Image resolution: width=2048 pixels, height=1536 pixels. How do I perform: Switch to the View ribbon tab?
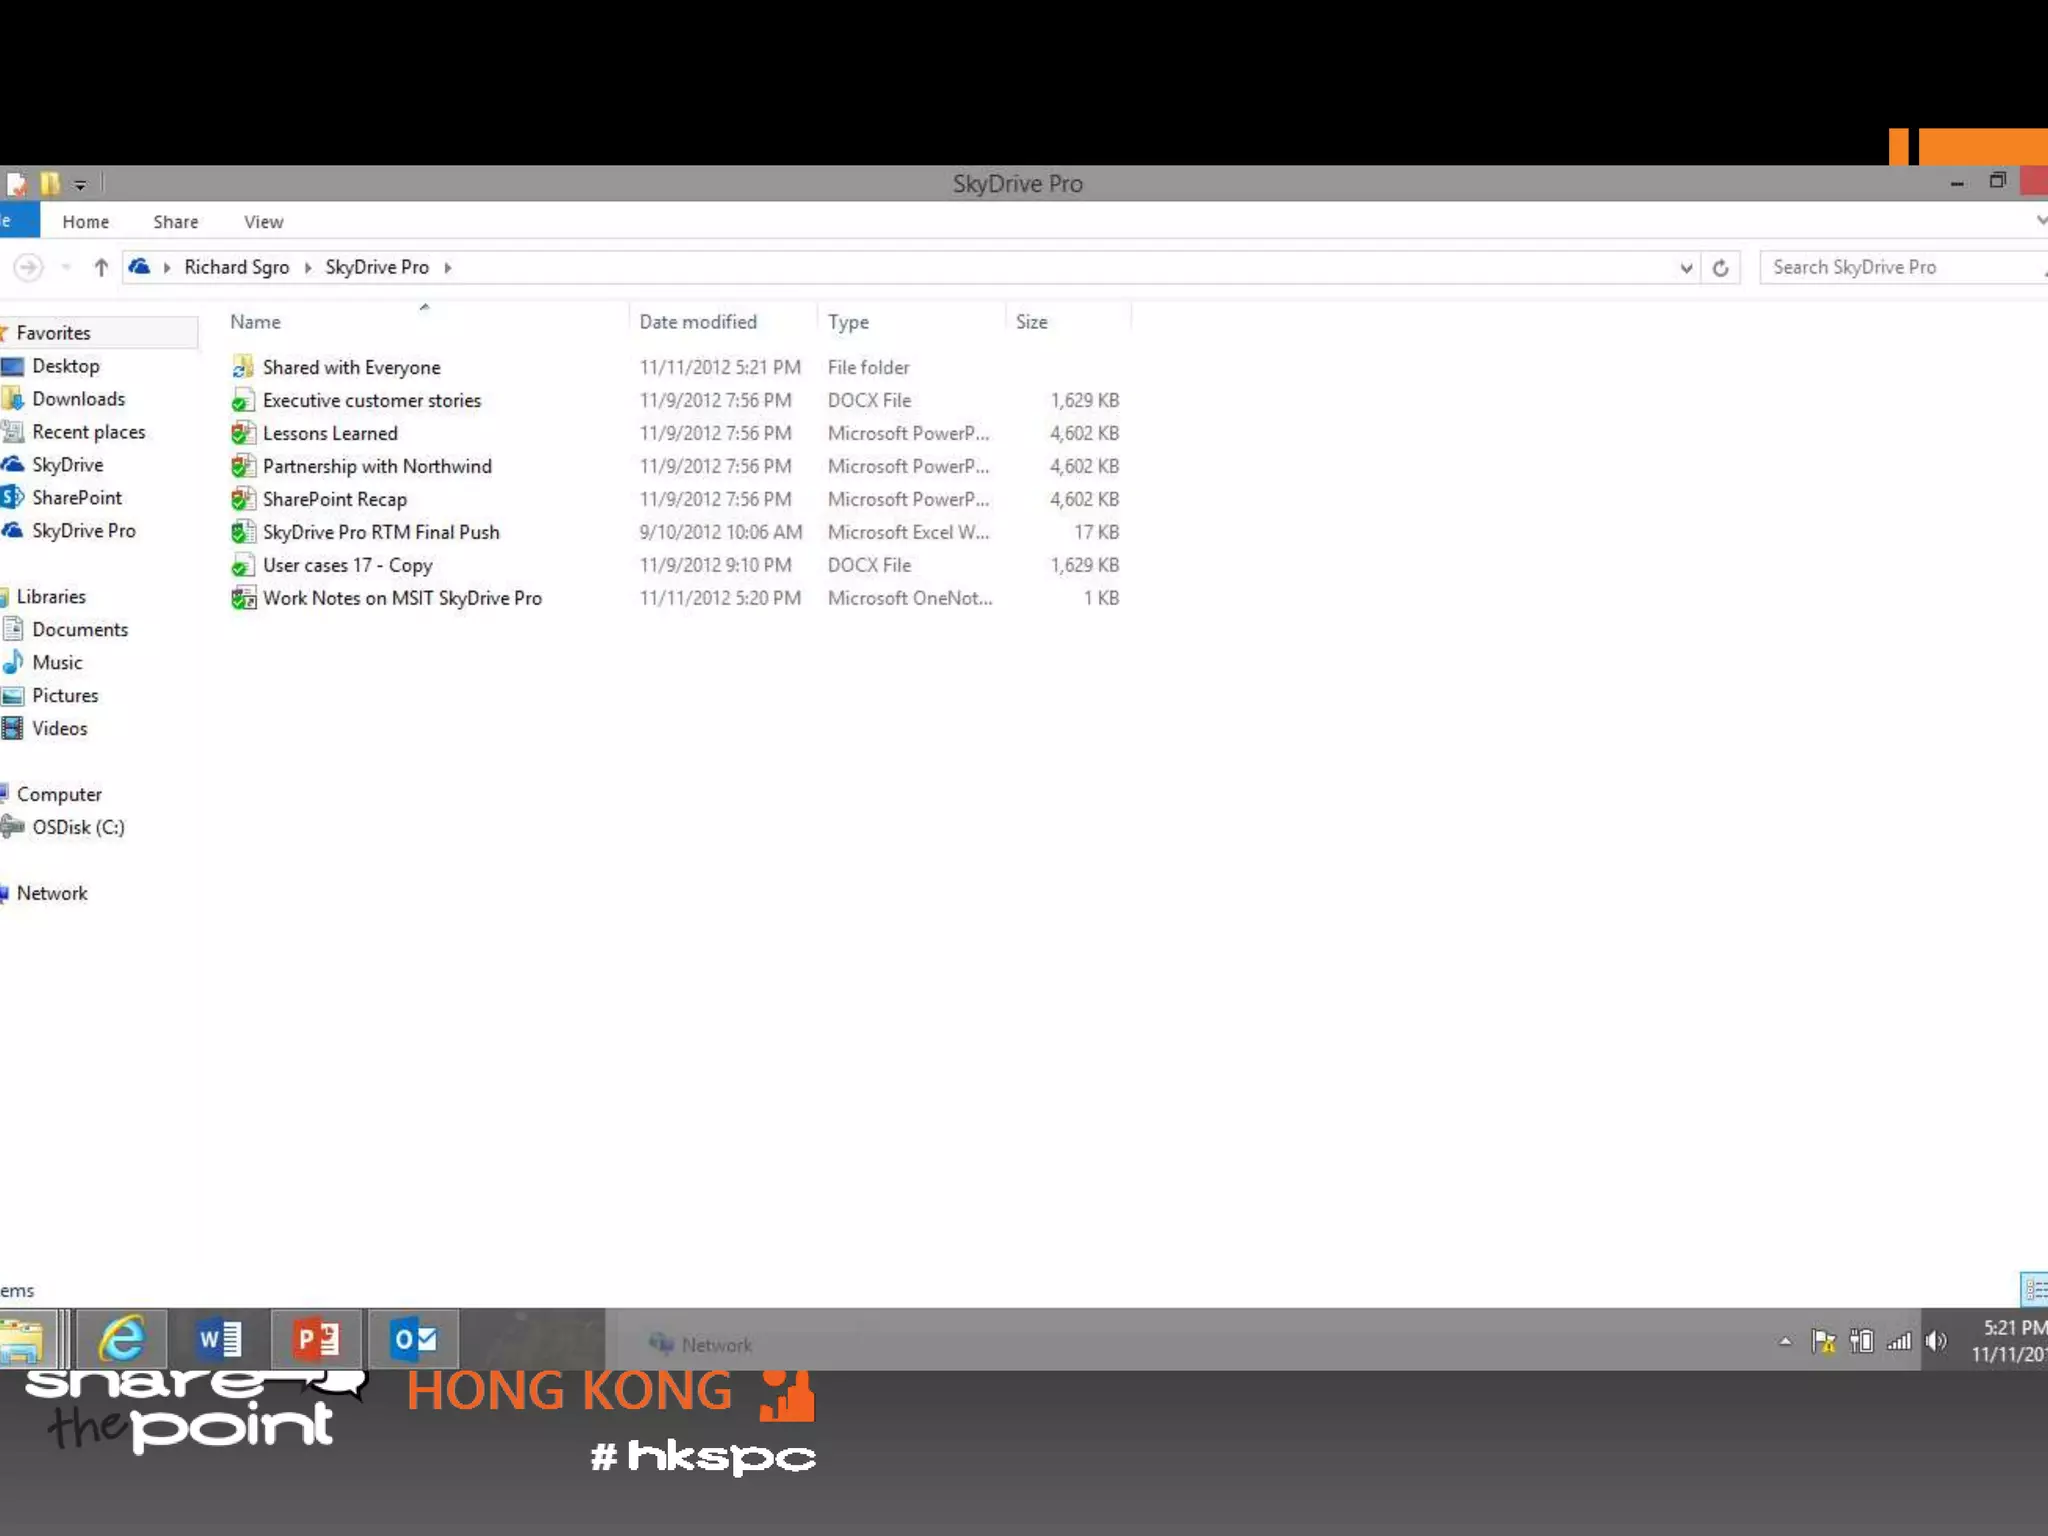263,222
